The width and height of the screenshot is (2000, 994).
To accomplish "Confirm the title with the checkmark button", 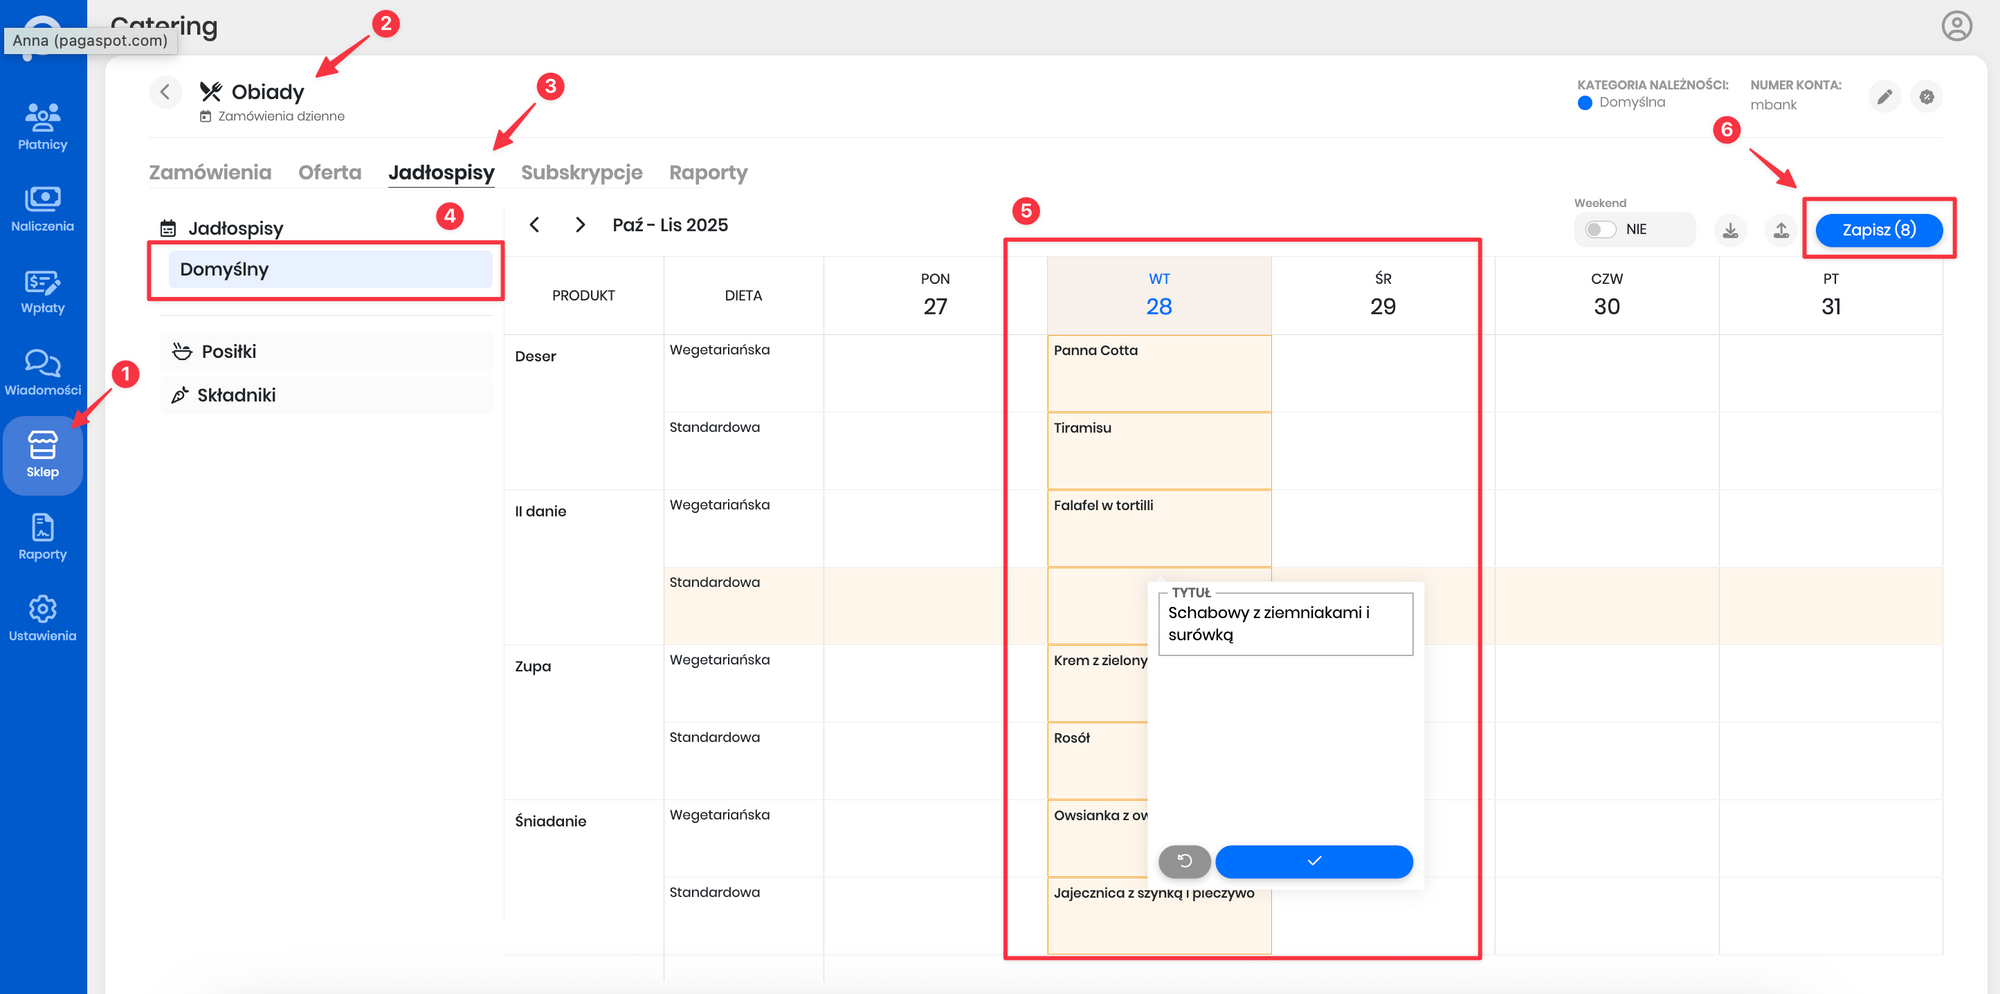I will click(x=1313, y=861).
